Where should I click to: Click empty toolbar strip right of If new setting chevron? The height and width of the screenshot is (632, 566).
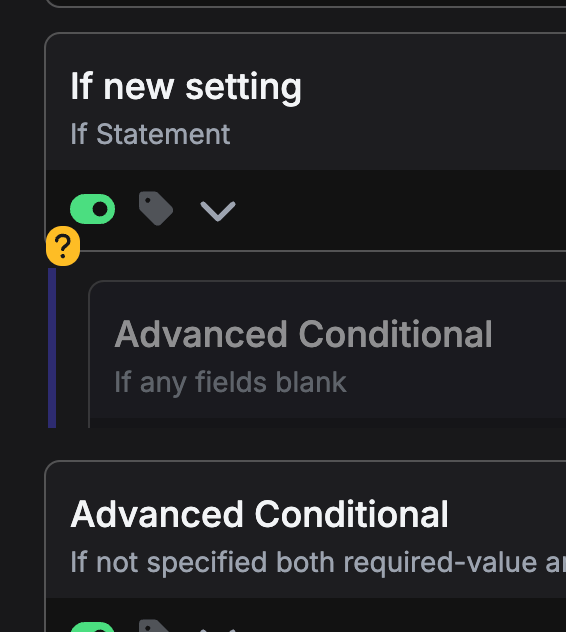pos(401,210)
